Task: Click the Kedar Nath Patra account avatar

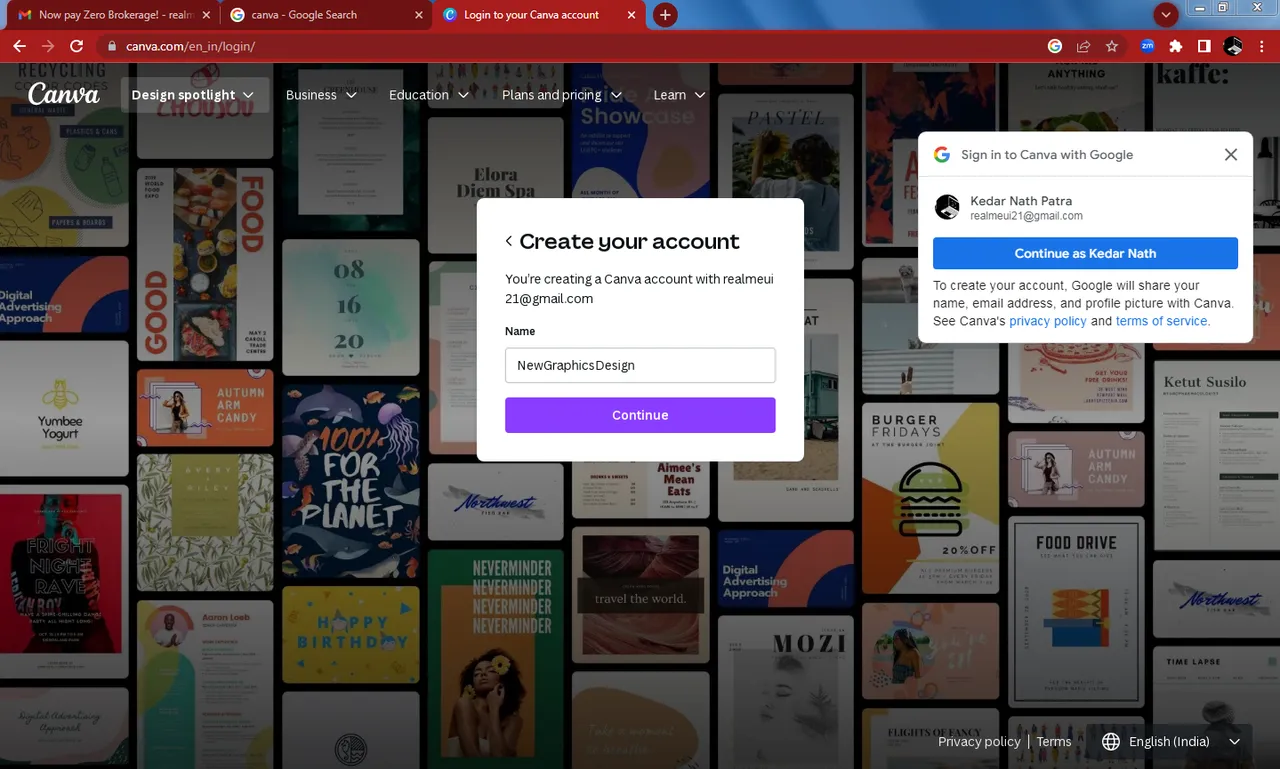Action: tap(947, 207)
